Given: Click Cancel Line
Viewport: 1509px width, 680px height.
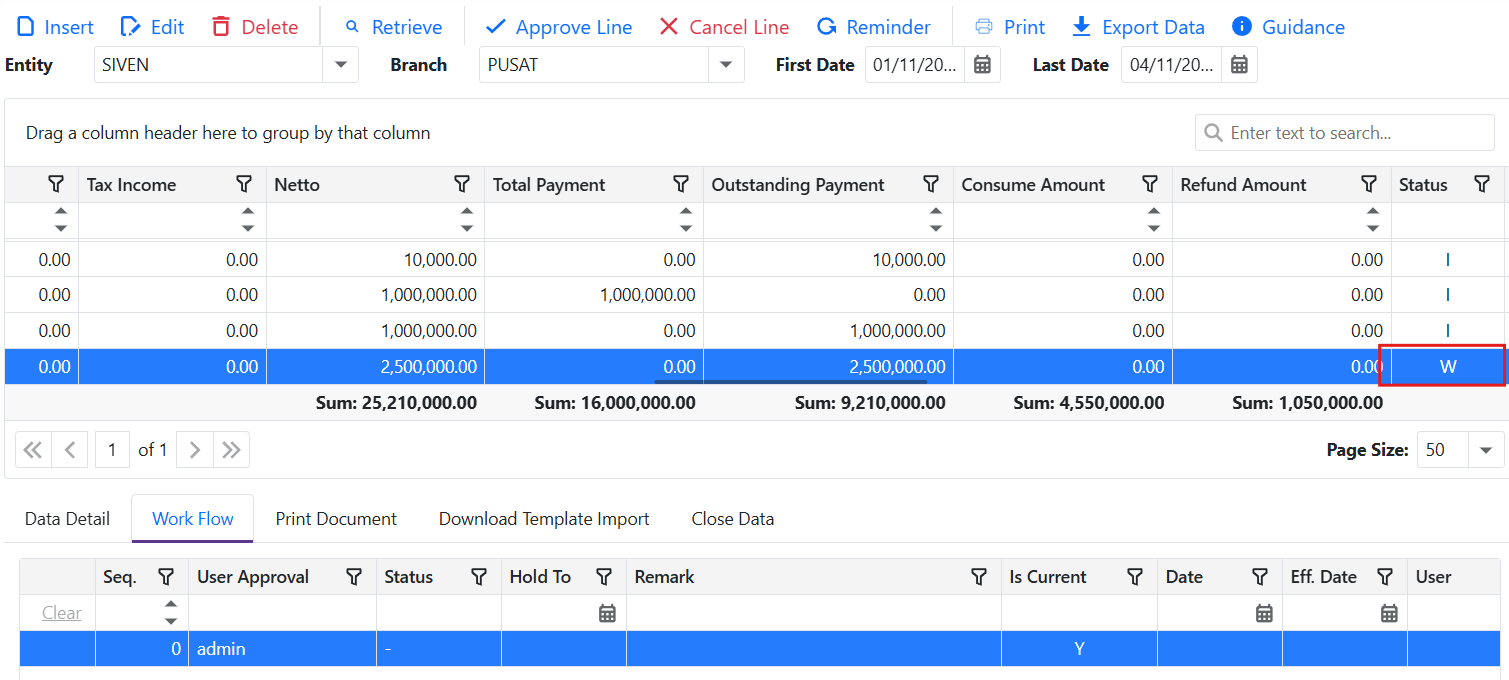Looking at the screenshot, I should click(724, 27).
